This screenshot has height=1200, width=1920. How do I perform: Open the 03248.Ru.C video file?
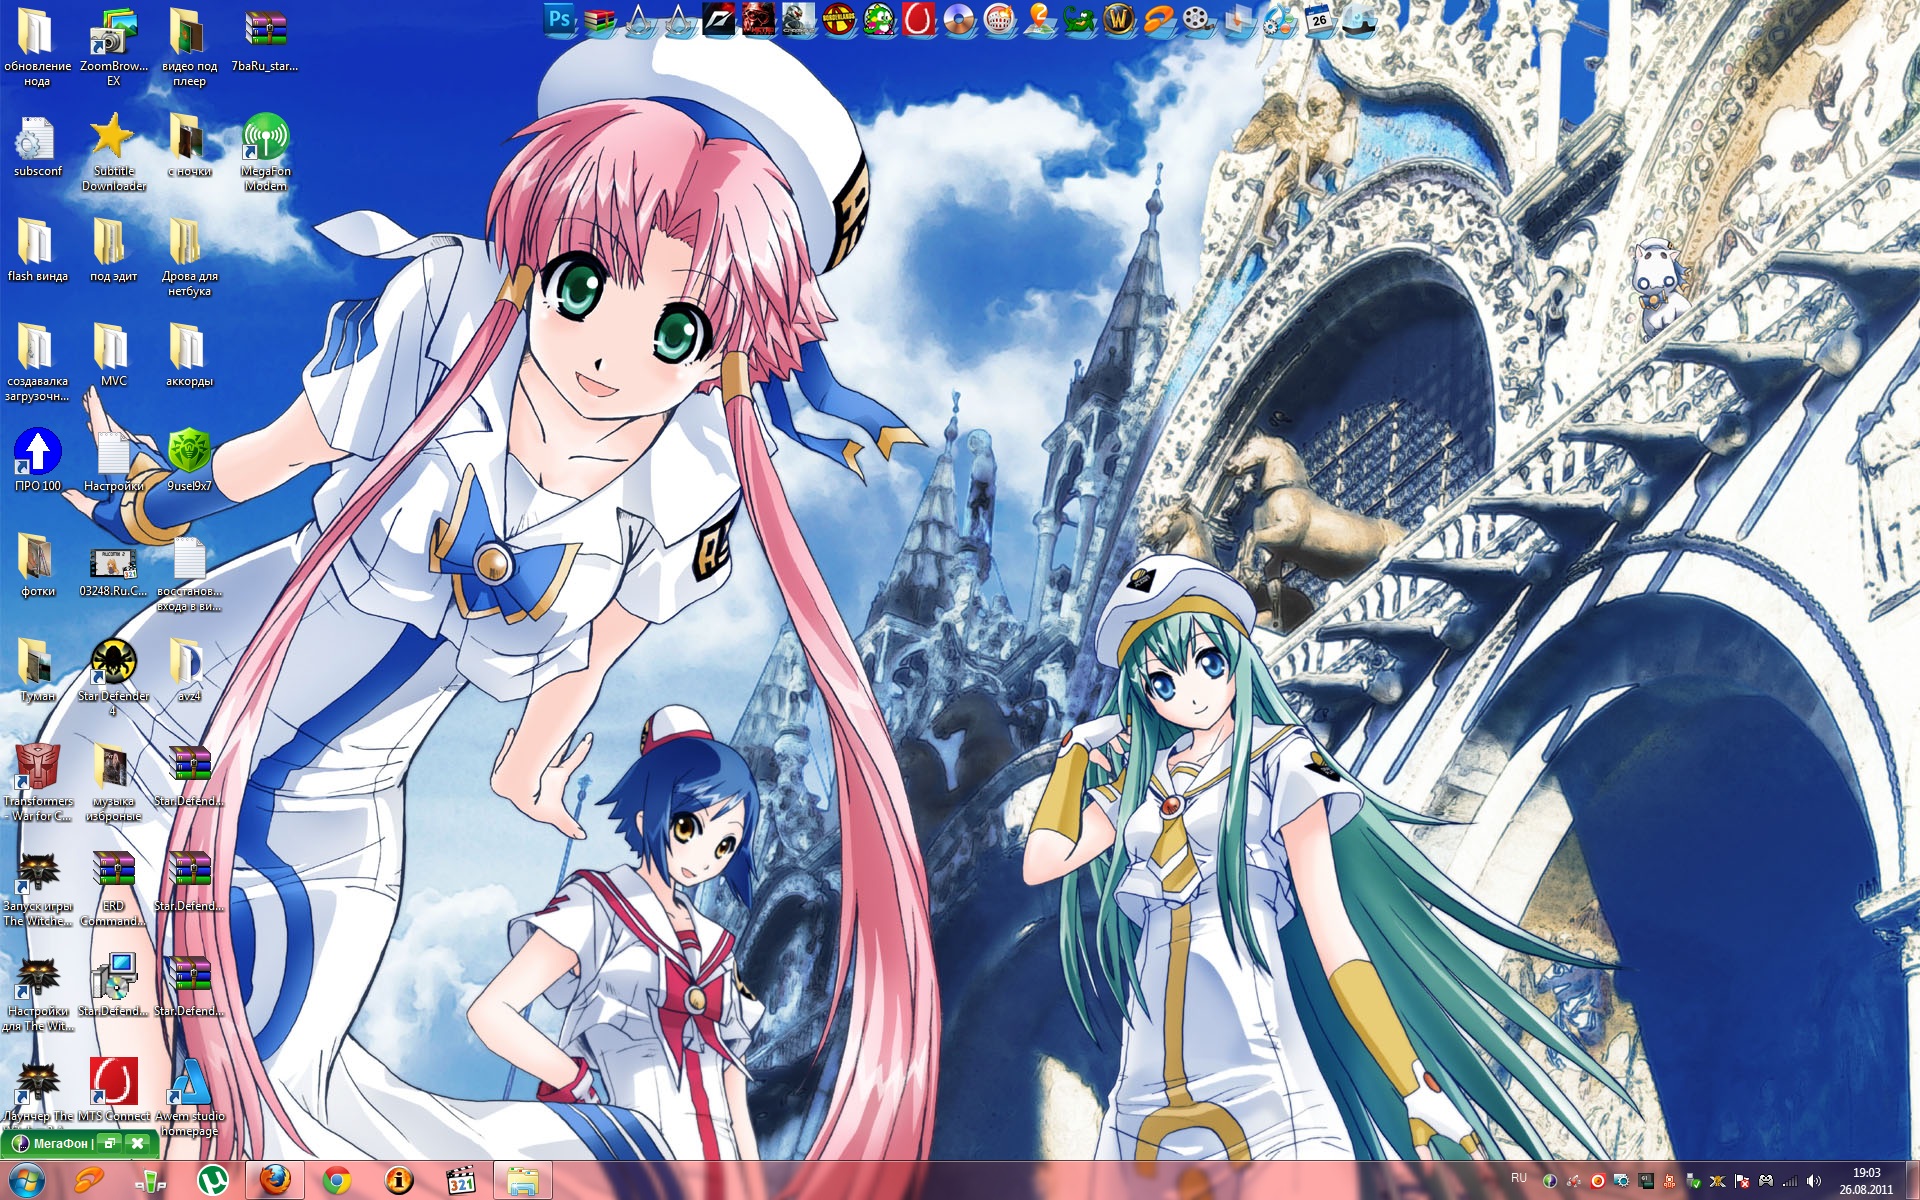pyautogui.click(x=113, y=572)
